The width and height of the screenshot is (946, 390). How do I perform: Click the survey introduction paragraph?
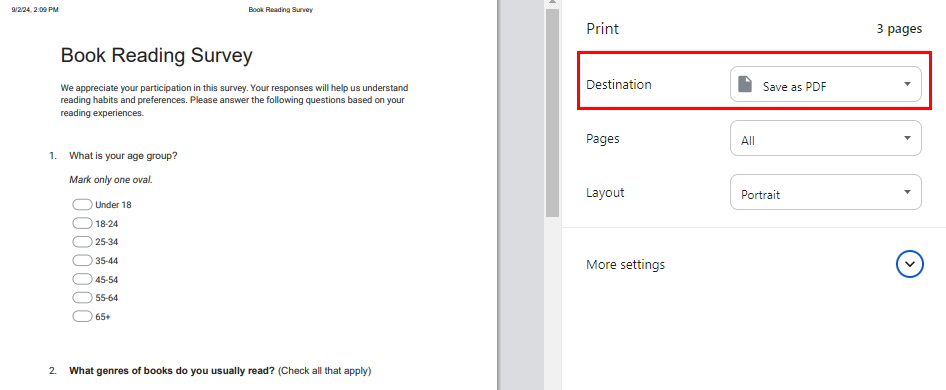point(235,100)
